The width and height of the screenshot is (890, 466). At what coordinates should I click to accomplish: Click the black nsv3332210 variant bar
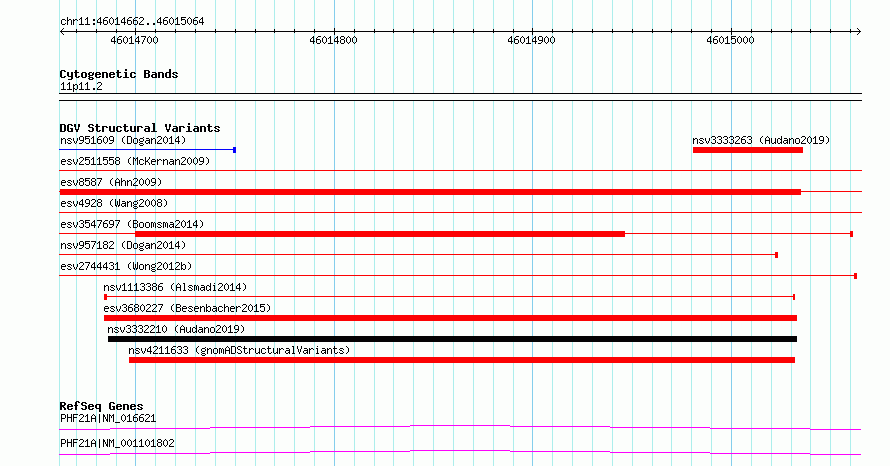click(452, 339)
